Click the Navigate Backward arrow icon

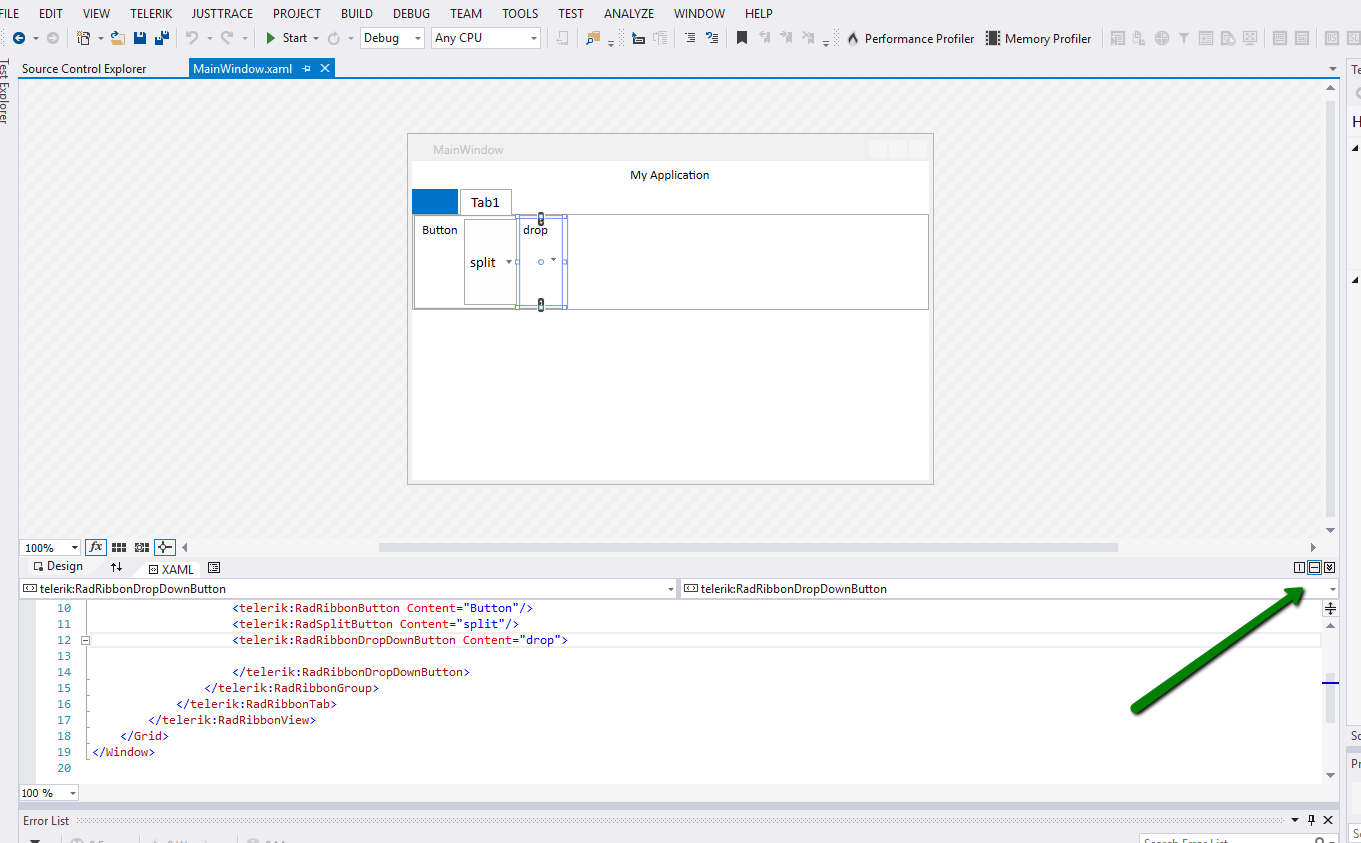pyautogui.click(x=19, y=38)
